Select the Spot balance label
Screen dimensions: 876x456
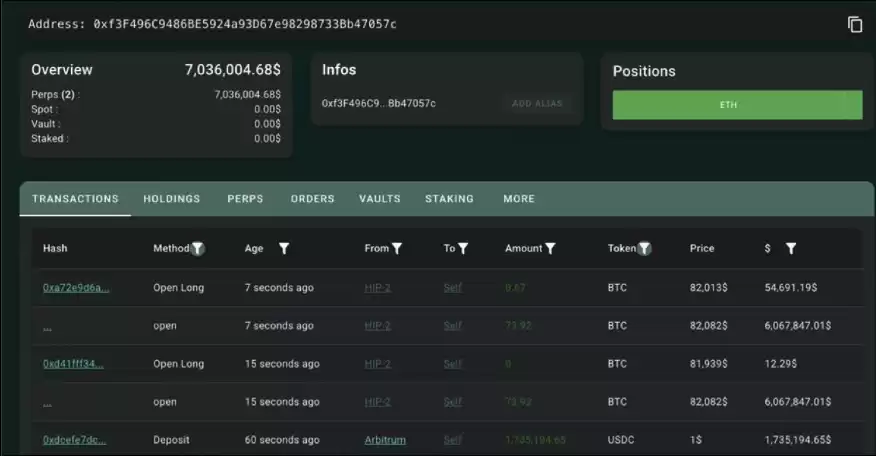tap(44, 110)
